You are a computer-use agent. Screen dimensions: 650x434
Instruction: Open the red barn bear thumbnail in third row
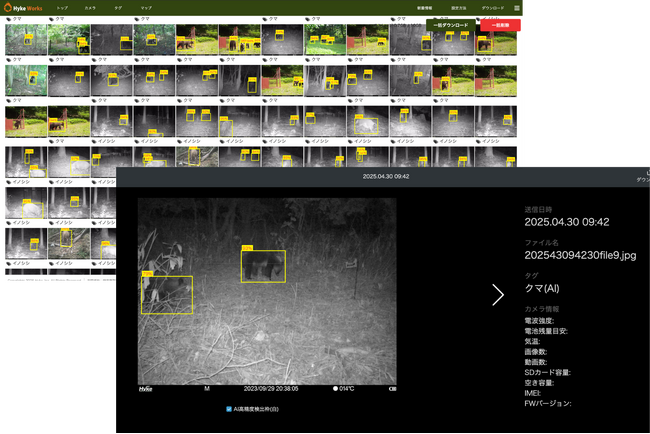25,121
